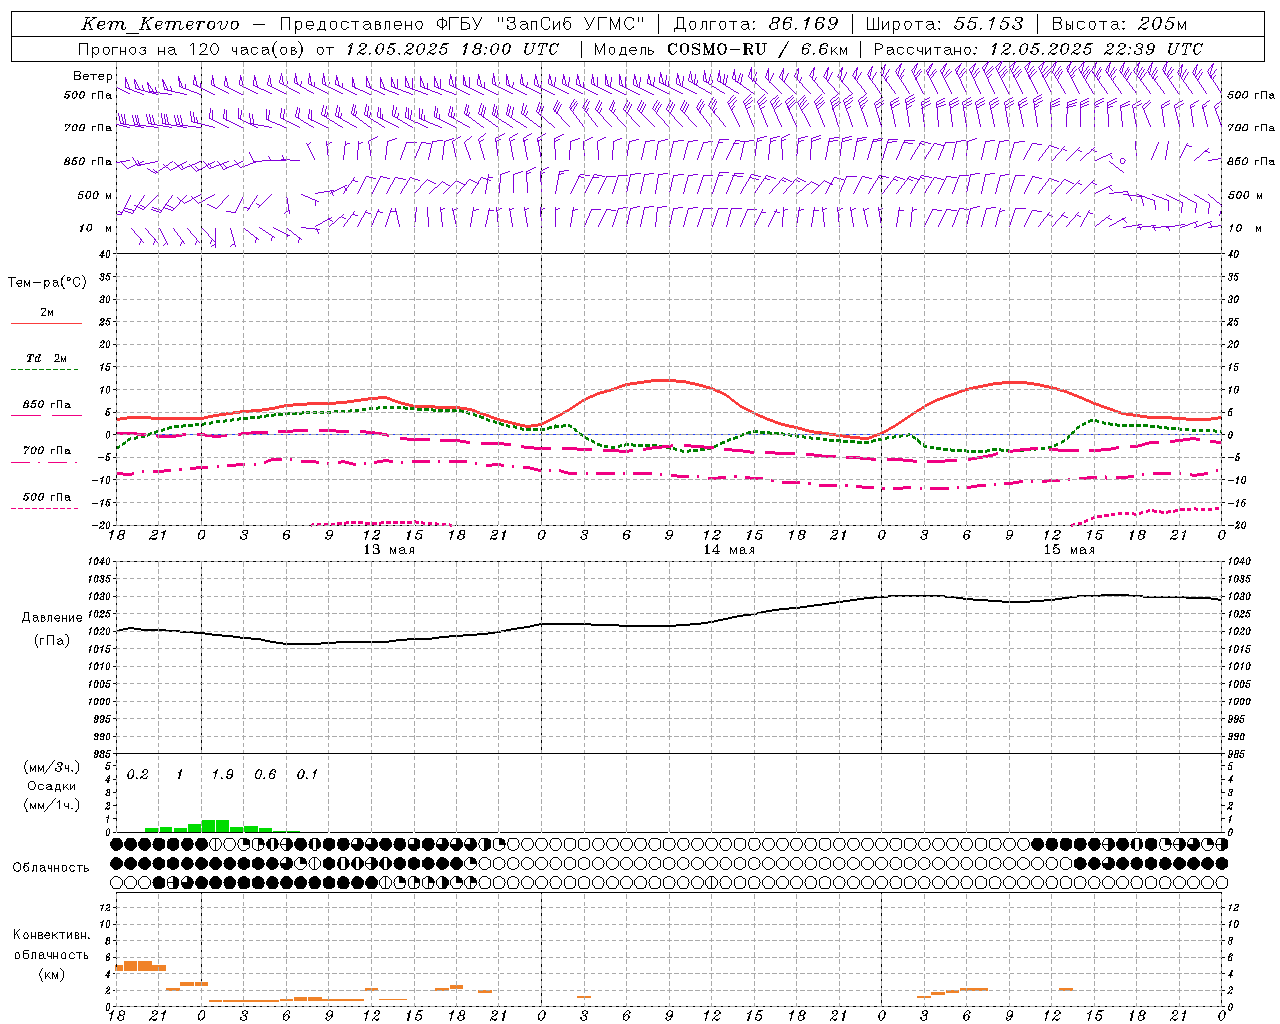This screenshot has width=1280, height=1024.
Task: Click the (мм/3ч.) units label
Action: 51,767
